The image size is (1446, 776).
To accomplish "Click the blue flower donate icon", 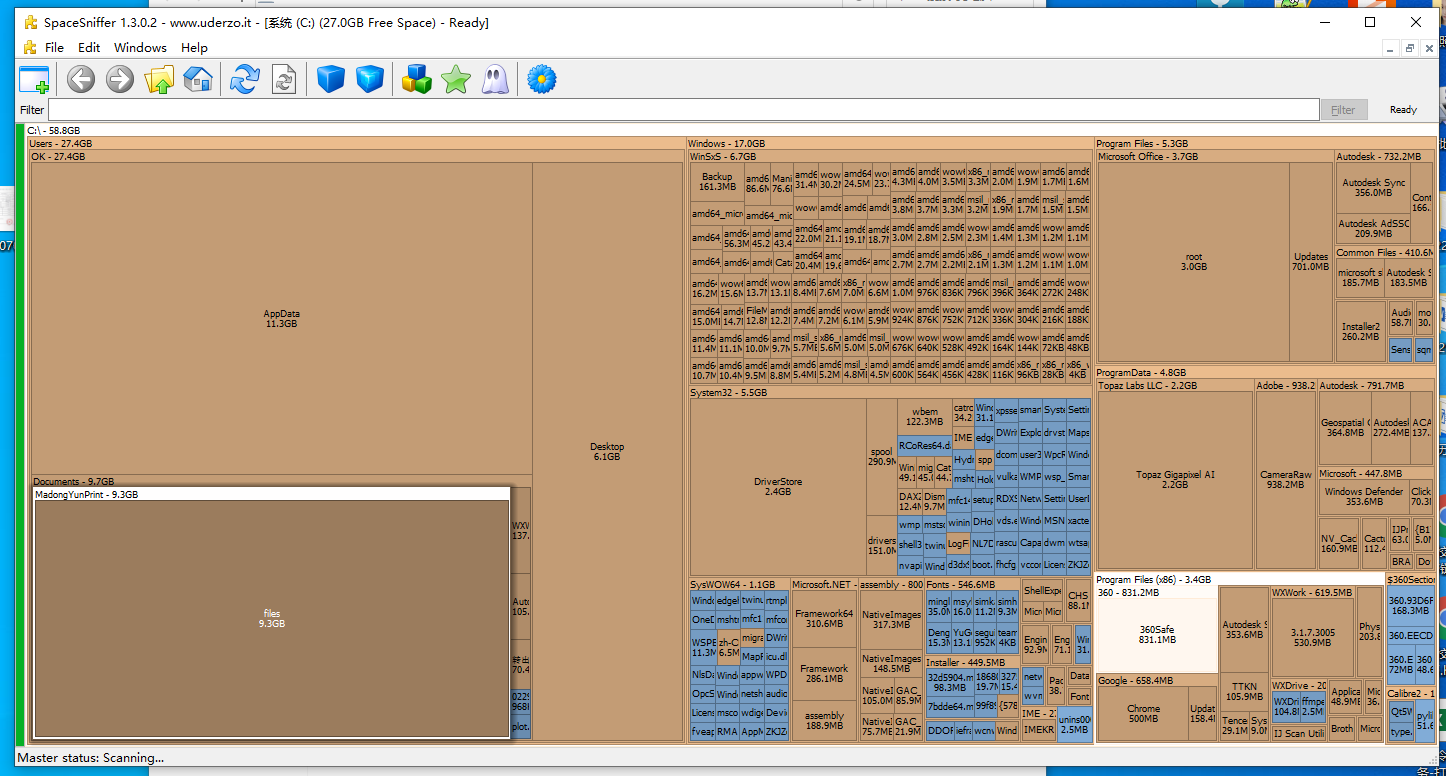I will tap(542, 79).
